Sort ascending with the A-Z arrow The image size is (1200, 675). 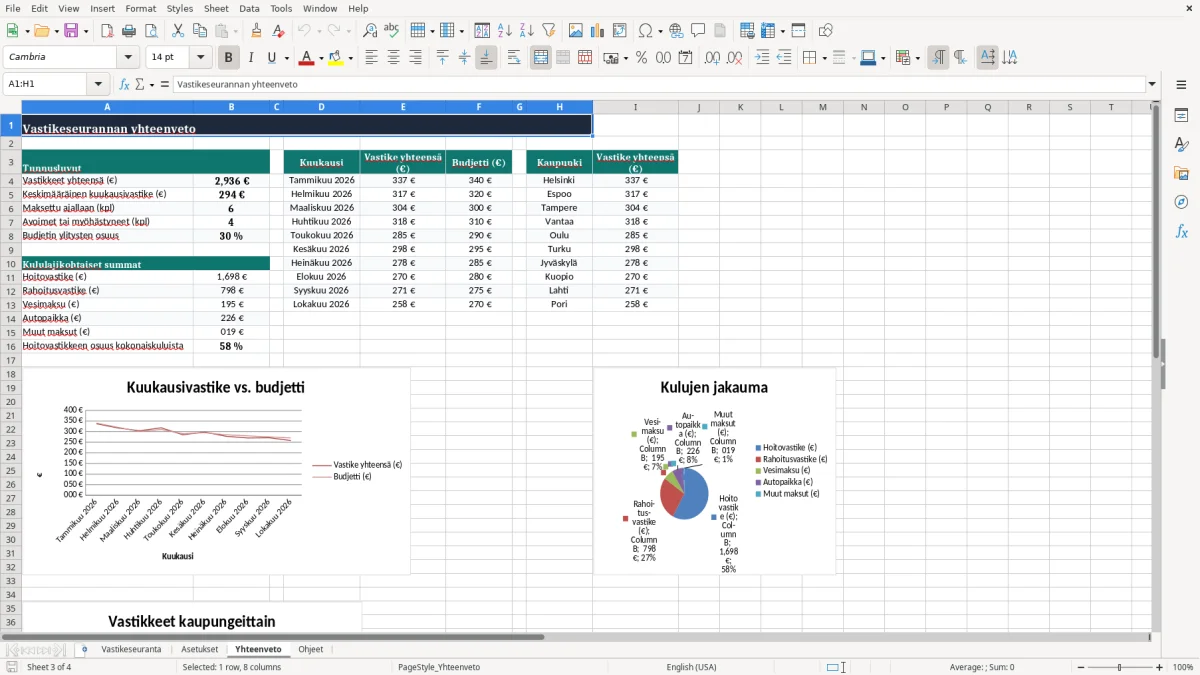point(504,31)
